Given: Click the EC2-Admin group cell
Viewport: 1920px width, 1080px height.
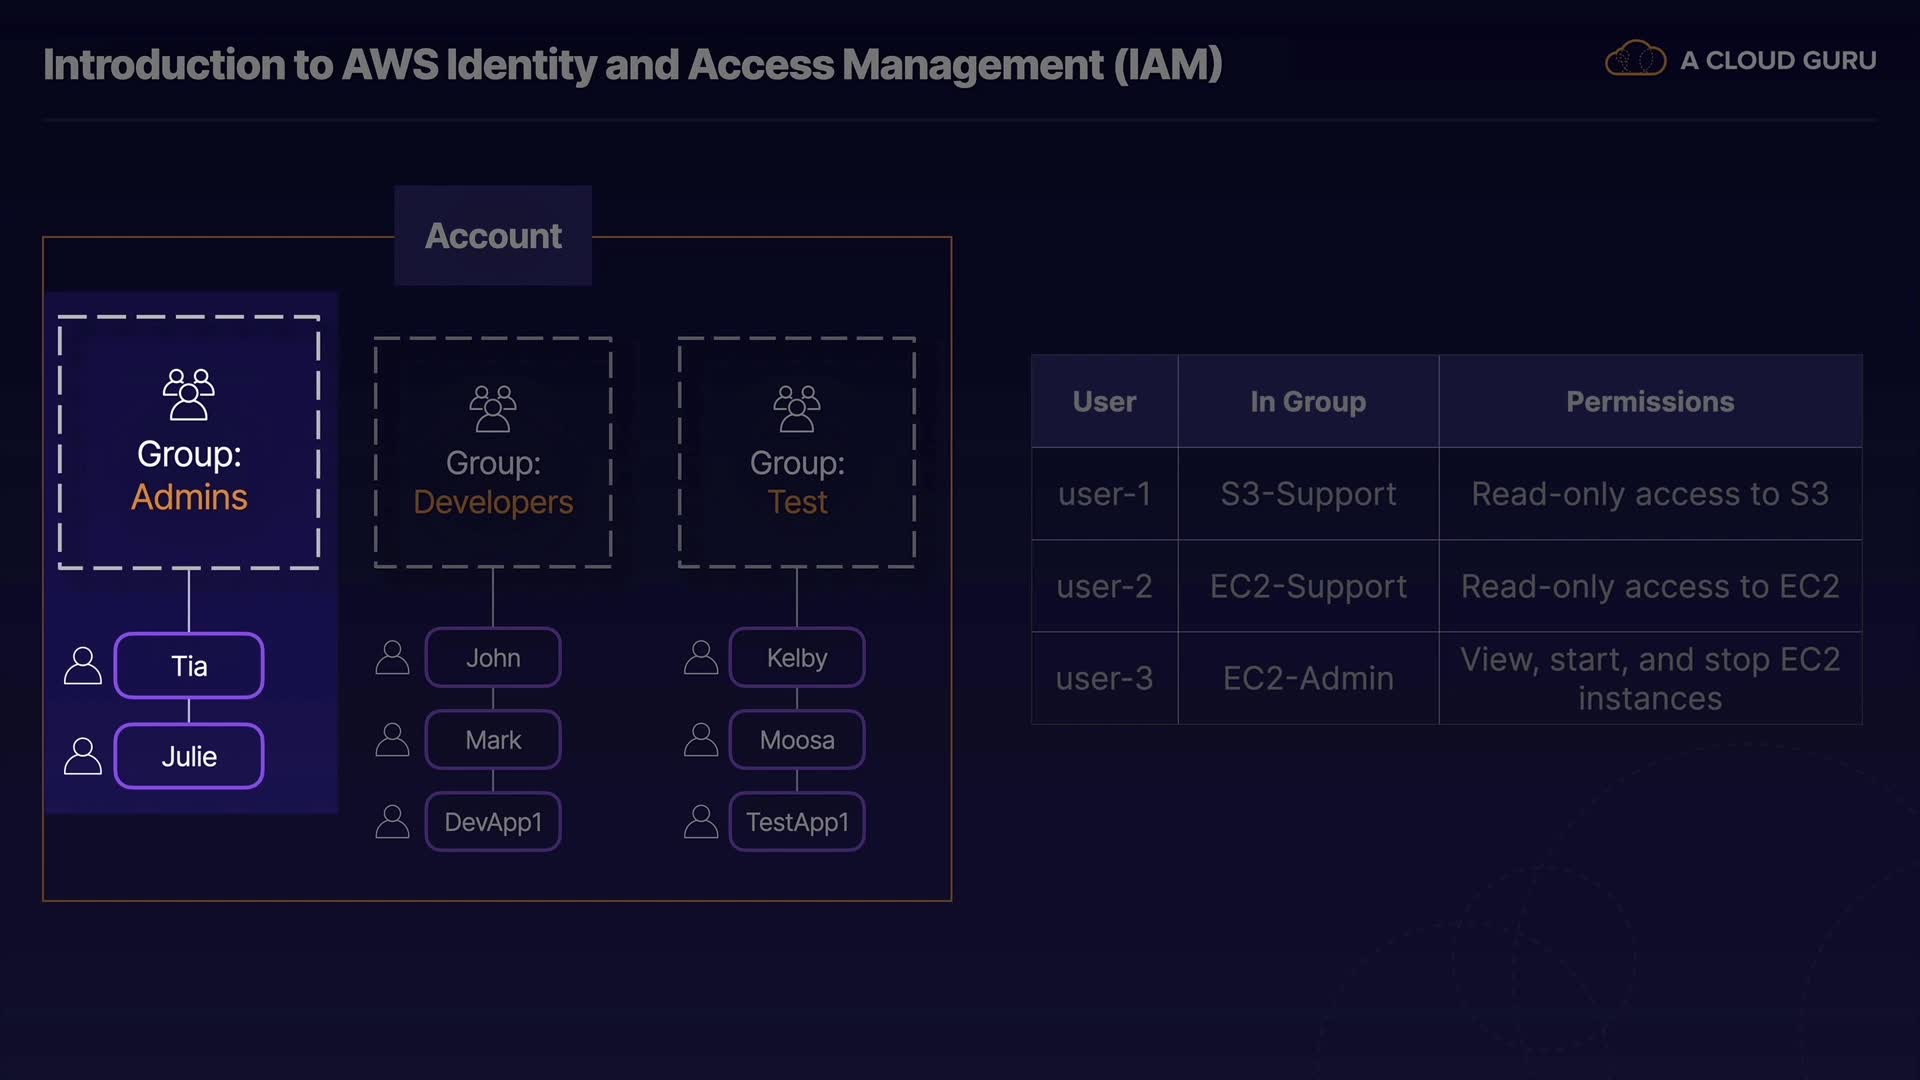Looking at the screenshot, I should tap(1308, 678).
